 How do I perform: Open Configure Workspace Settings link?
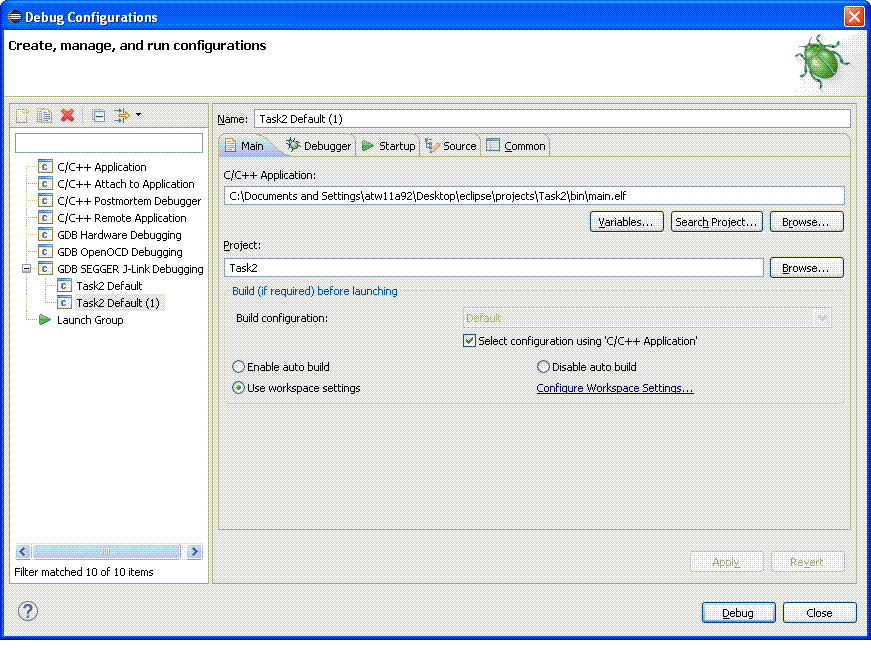pyautogui.click(x=614, y=388)
